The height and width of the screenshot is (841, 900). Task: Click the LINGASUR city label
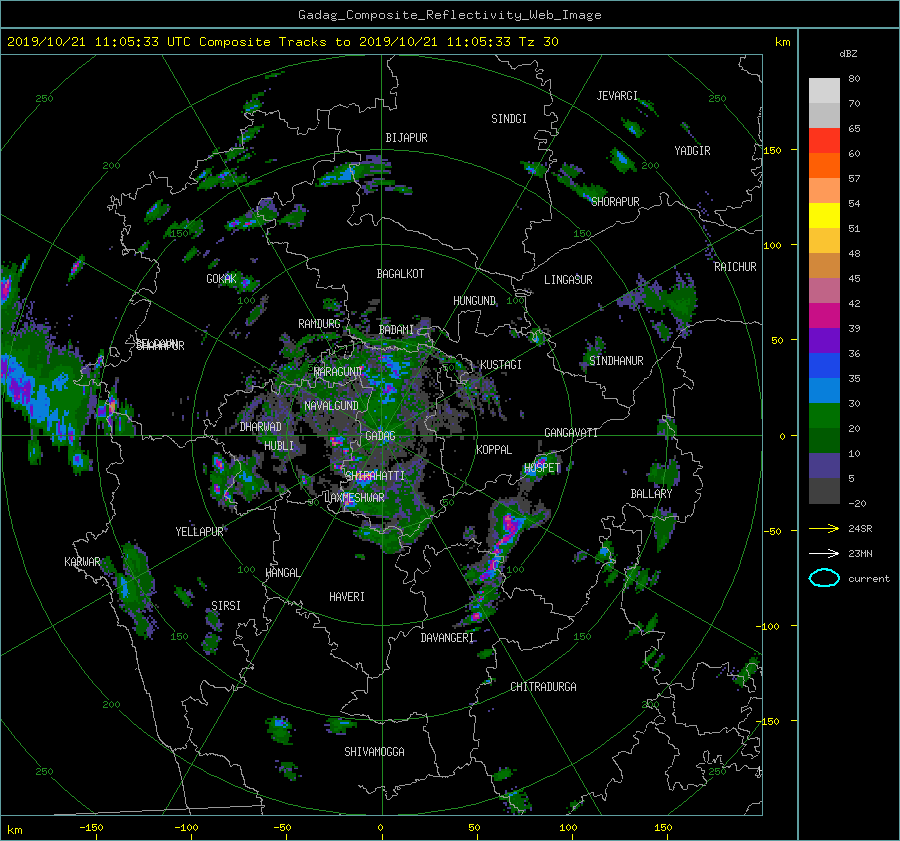point(568,280)
